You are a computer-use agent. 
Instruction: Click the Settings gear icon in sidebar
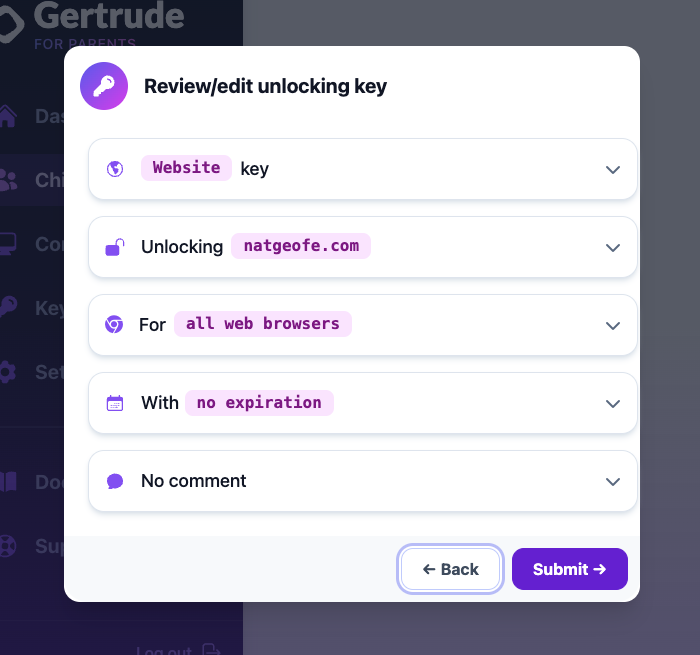8,372
